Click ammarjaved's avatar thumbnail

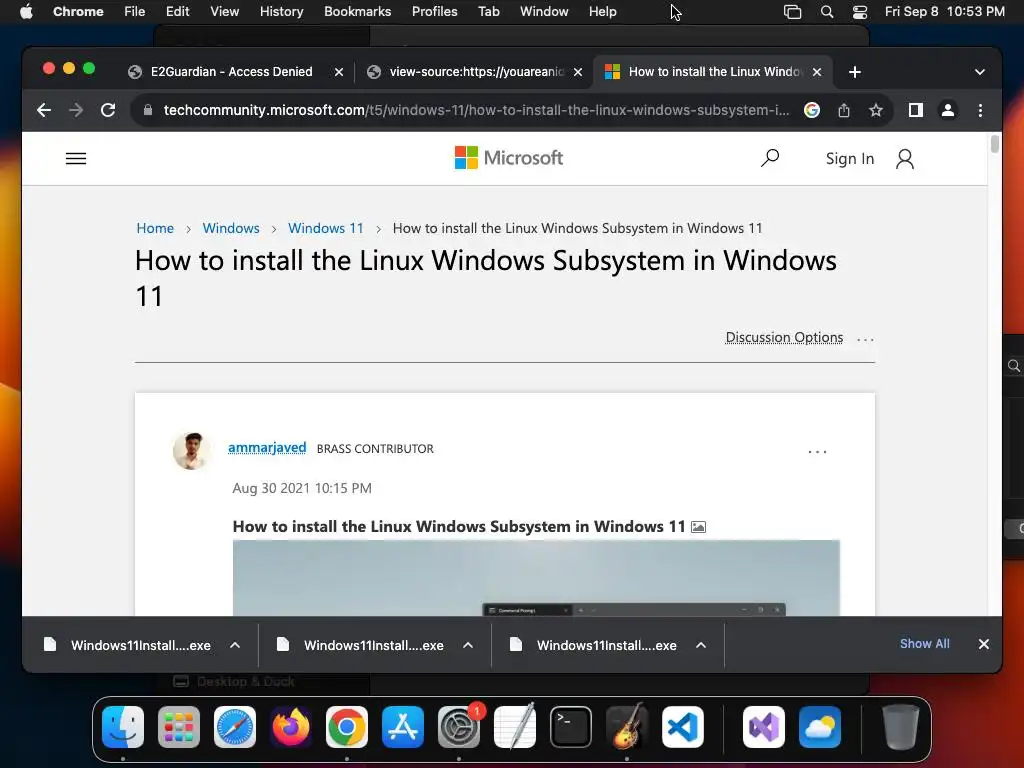(191, 451)
